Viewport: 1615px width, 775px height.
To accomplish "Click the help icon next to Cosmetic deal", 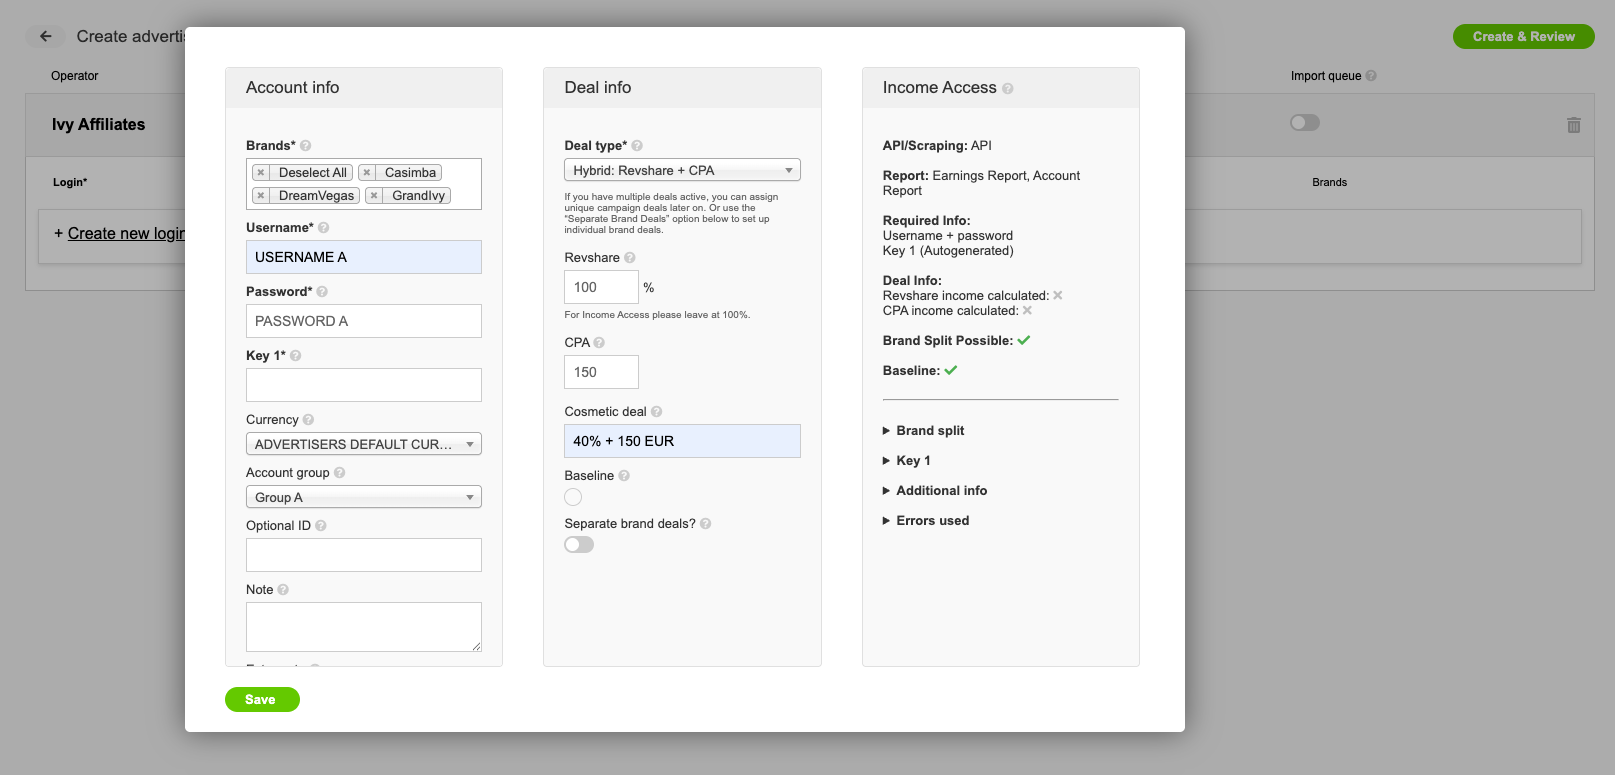I will point(657,412).
